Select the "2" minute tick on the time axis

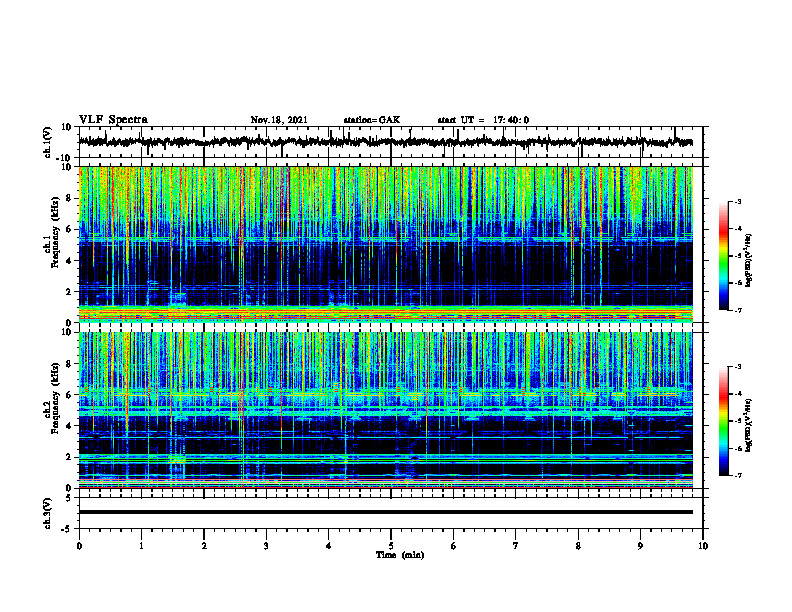[x=204, y=546]
